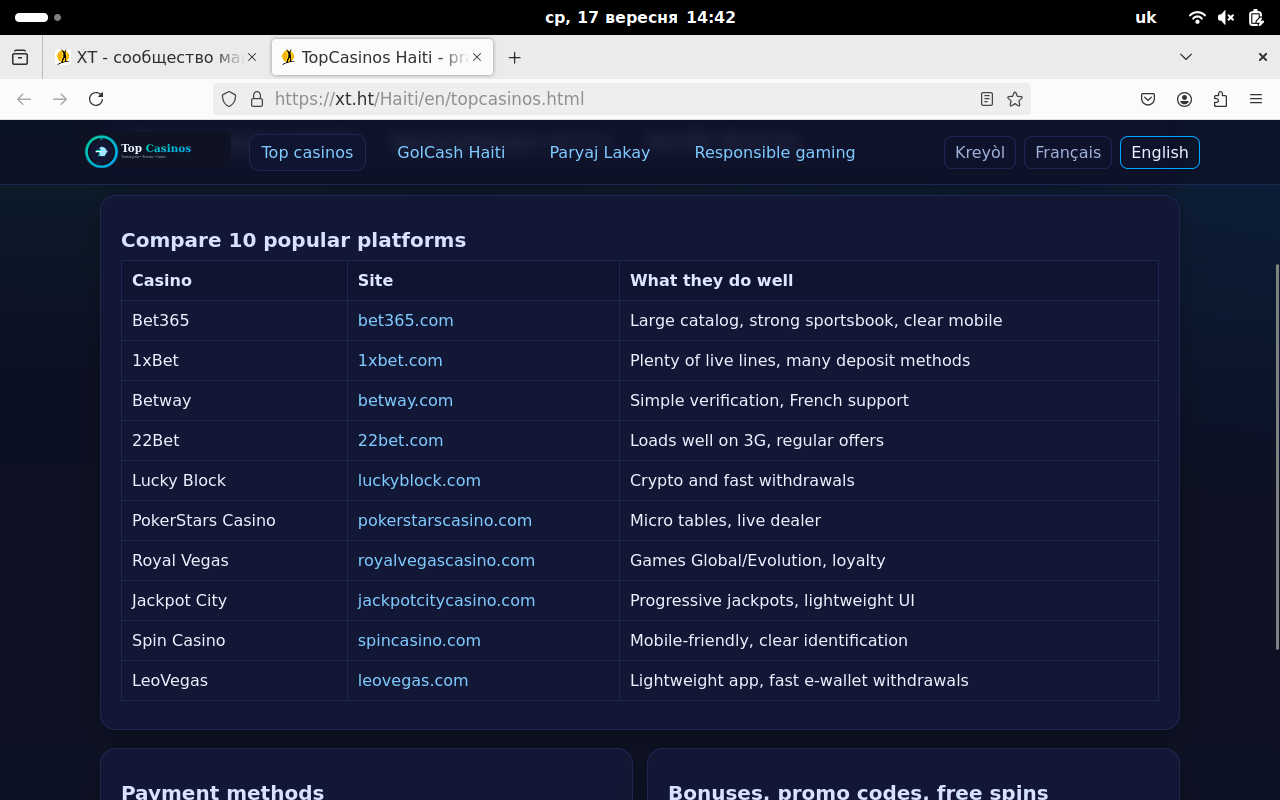Click the Jackpot City name cell
The height and width of the screenshot is (800, 1280).
click(x=234, y=600)
